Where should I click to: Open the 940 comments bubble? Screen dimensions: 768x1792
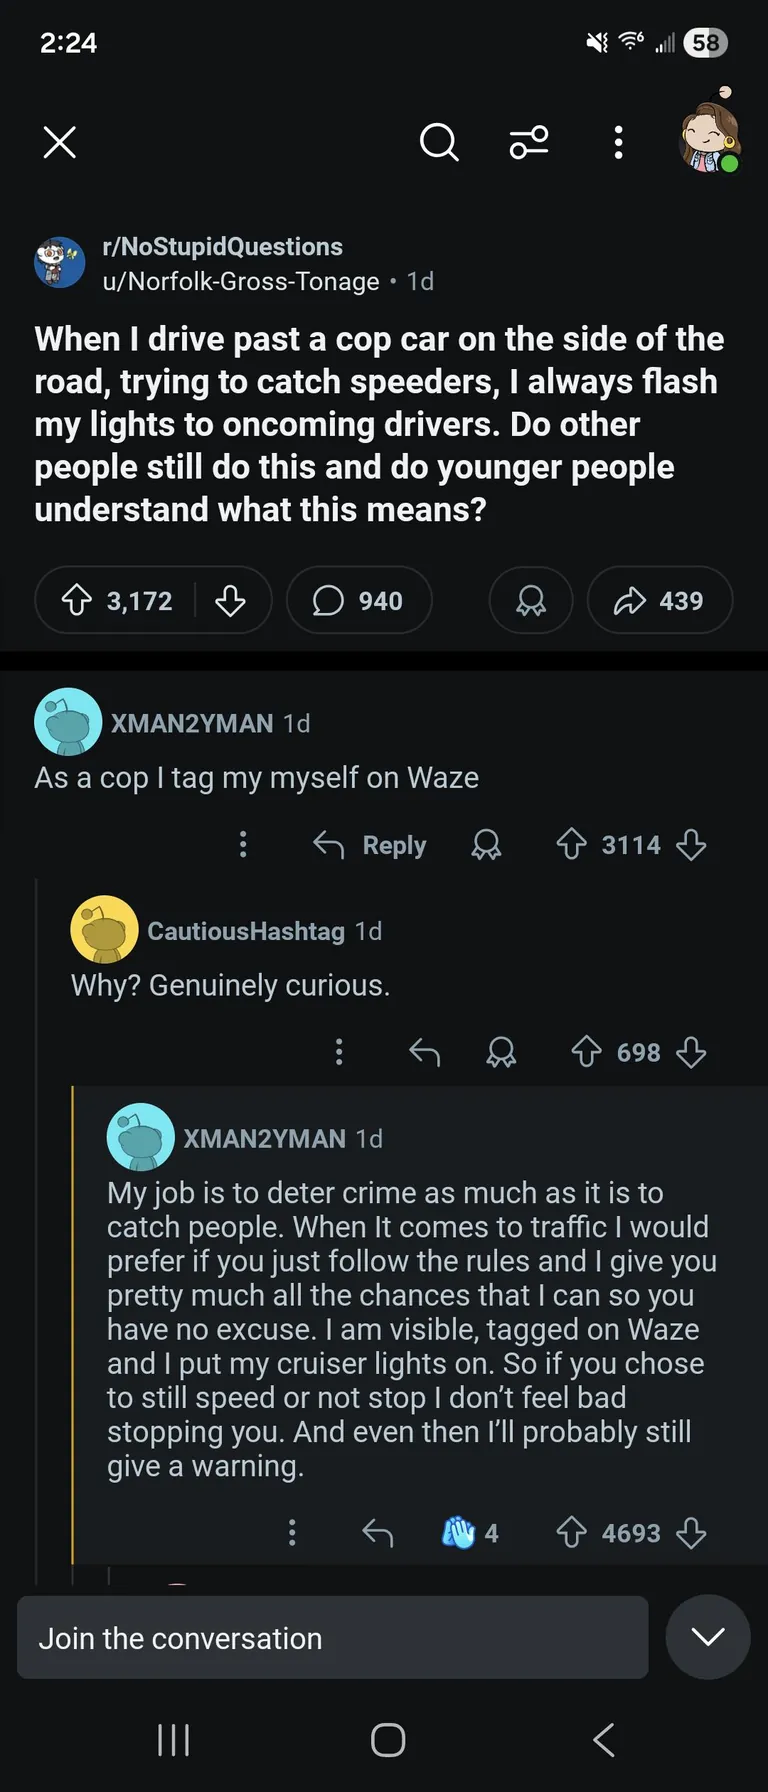[358, 601]
